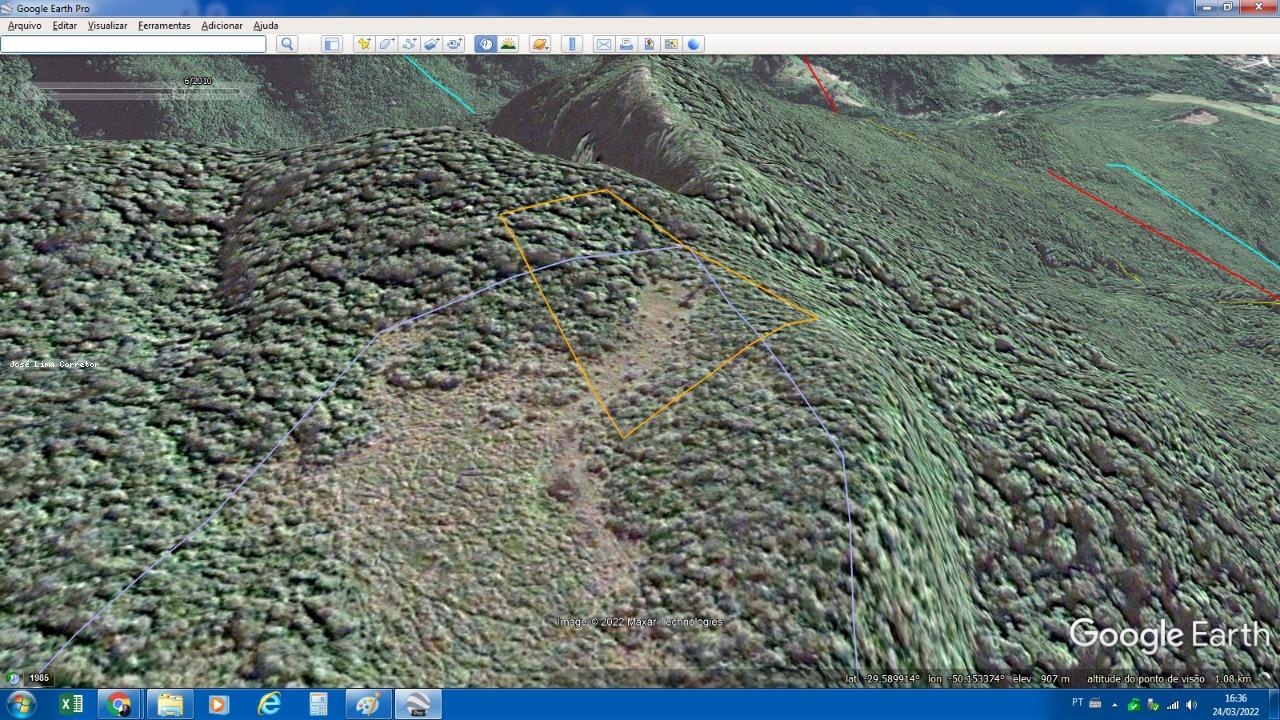The height and width of the screenshot is (720, 1280).
Task: Click the search magnifier button
Action: click(287, 44)
